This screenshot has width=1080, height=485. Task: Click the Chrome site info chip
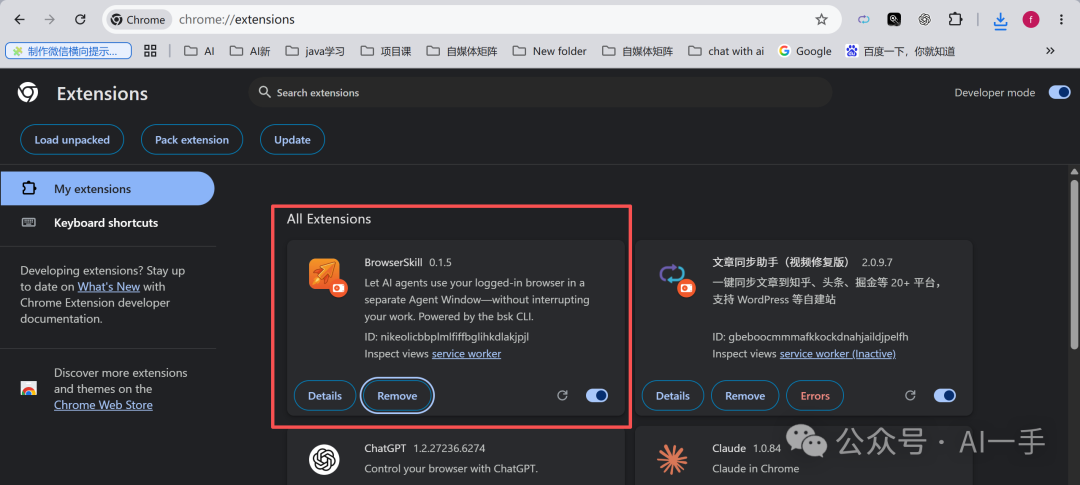(x=138, y=19)
